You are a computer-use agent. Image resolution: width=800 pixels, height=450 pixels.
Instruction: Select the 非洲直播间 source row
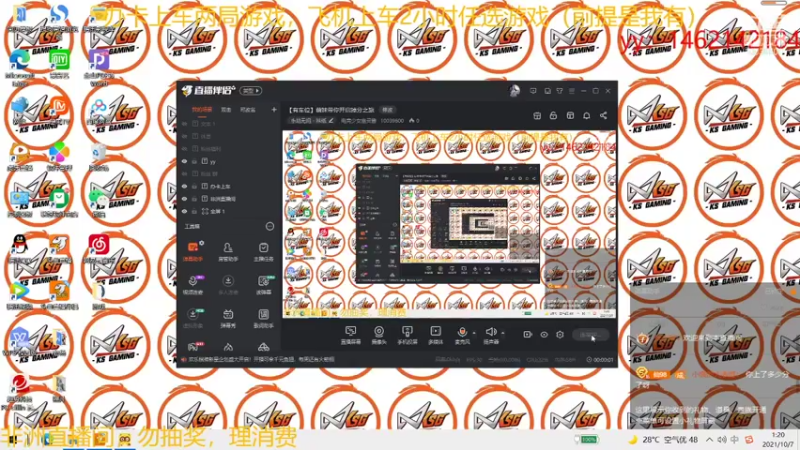pos(229,199)
